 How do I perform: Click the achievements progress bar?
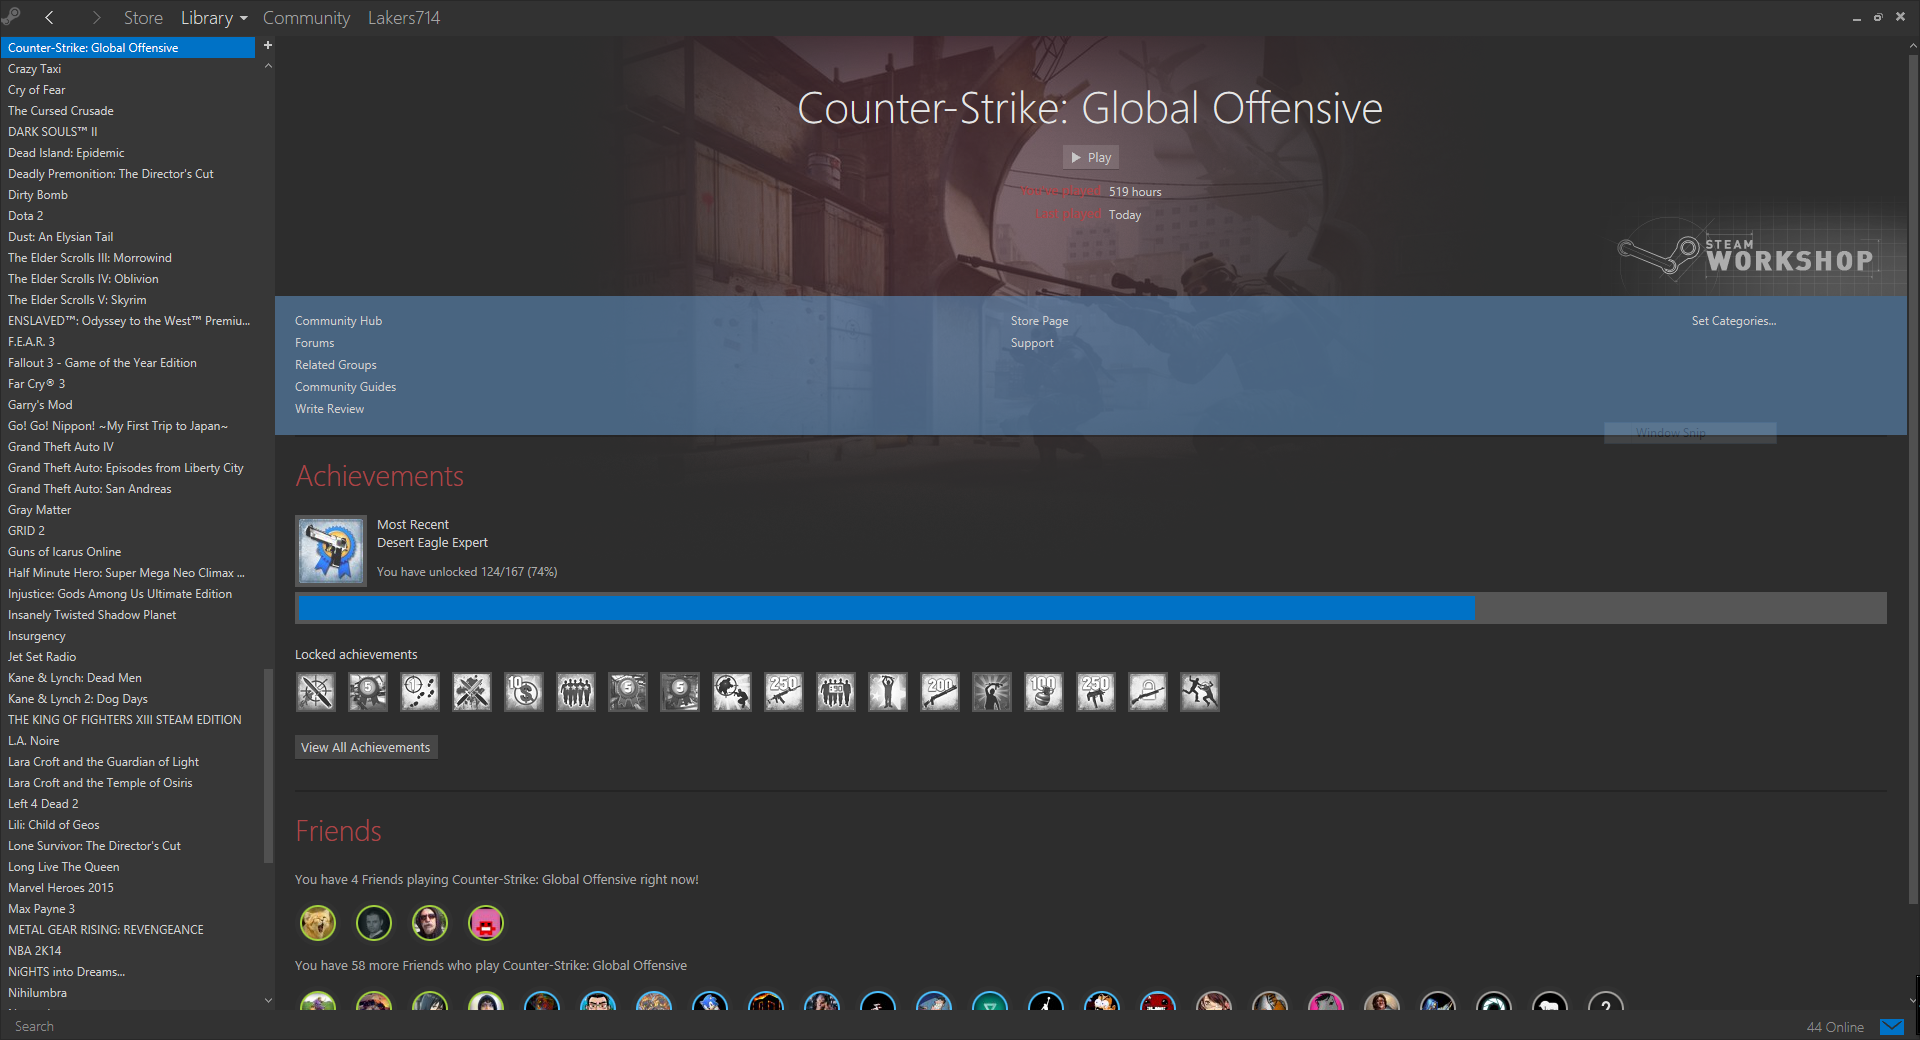[x=1091, y=608]
